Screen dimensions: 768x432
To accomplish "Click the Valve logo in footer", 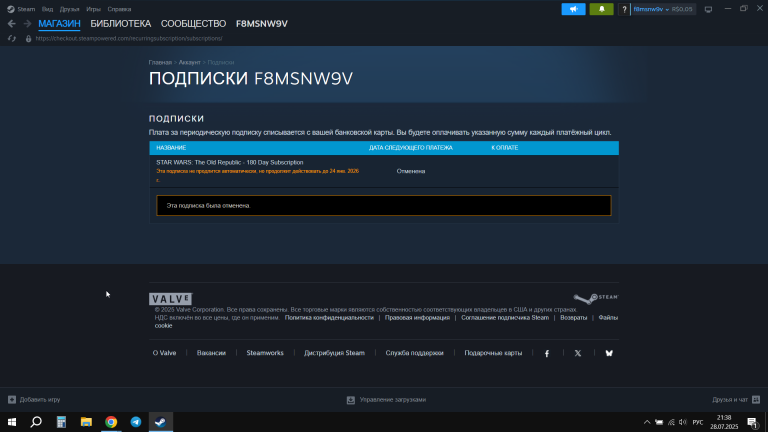I will click(170, 299).
